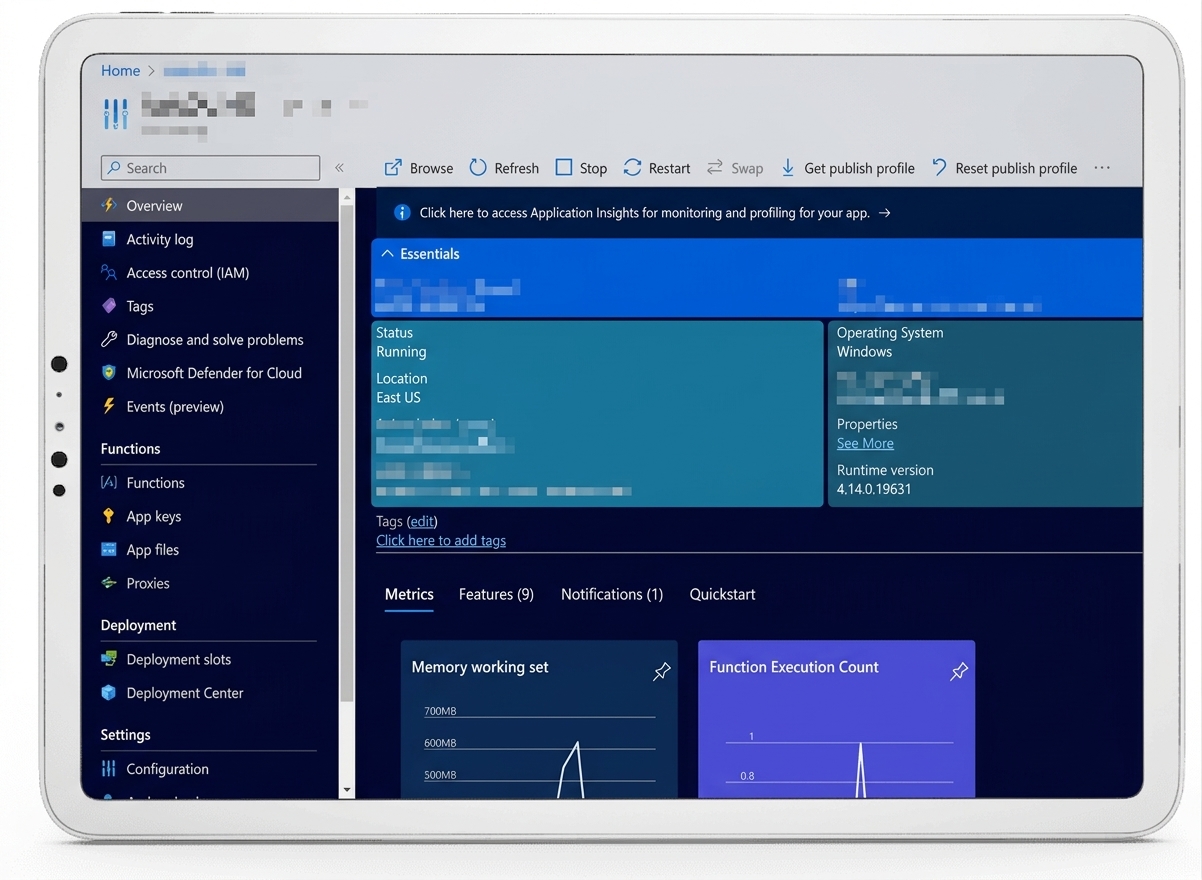Download via Get publish profile
The image size is (1202, 880).
[847, 168]
